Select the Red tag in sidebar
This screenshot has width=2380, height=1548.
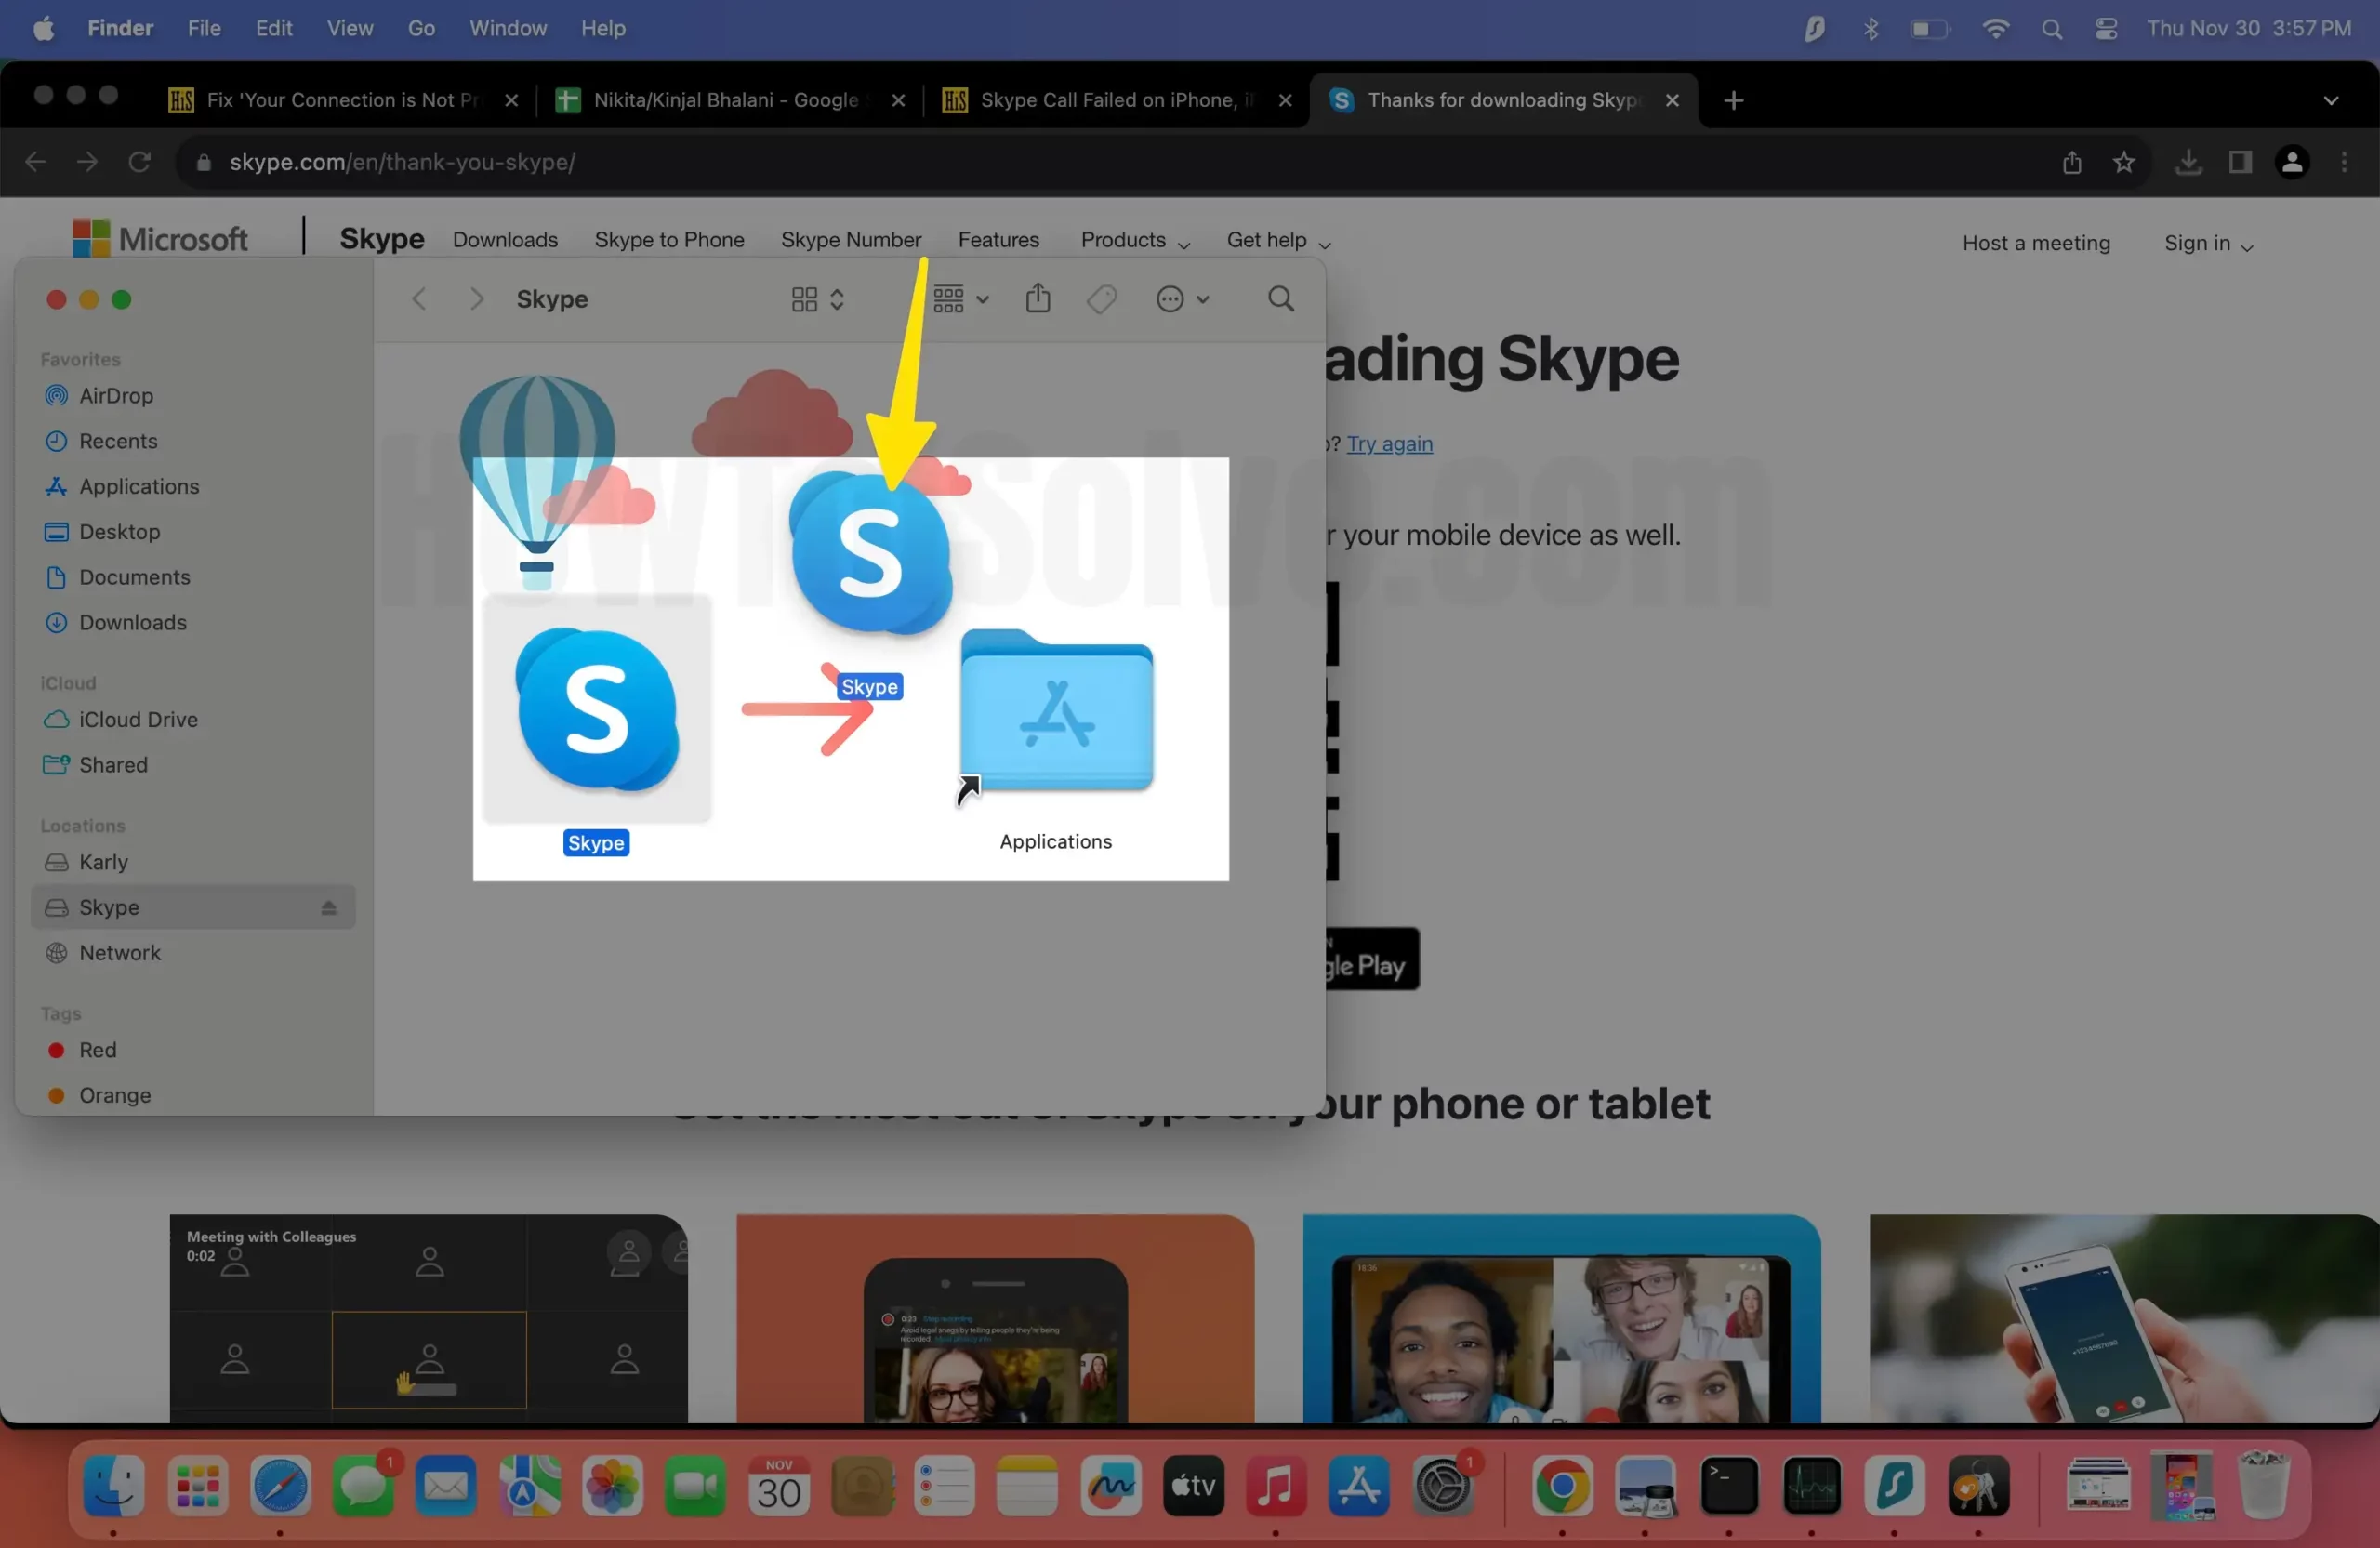[97, 1050]
